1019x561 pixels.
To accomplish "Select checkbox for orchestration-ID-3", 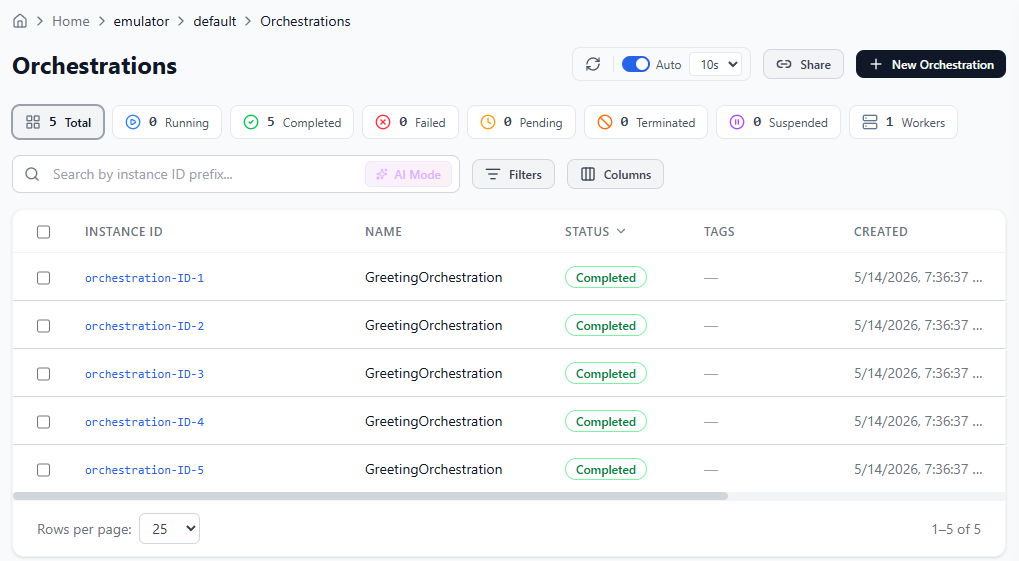I will 44,374.
